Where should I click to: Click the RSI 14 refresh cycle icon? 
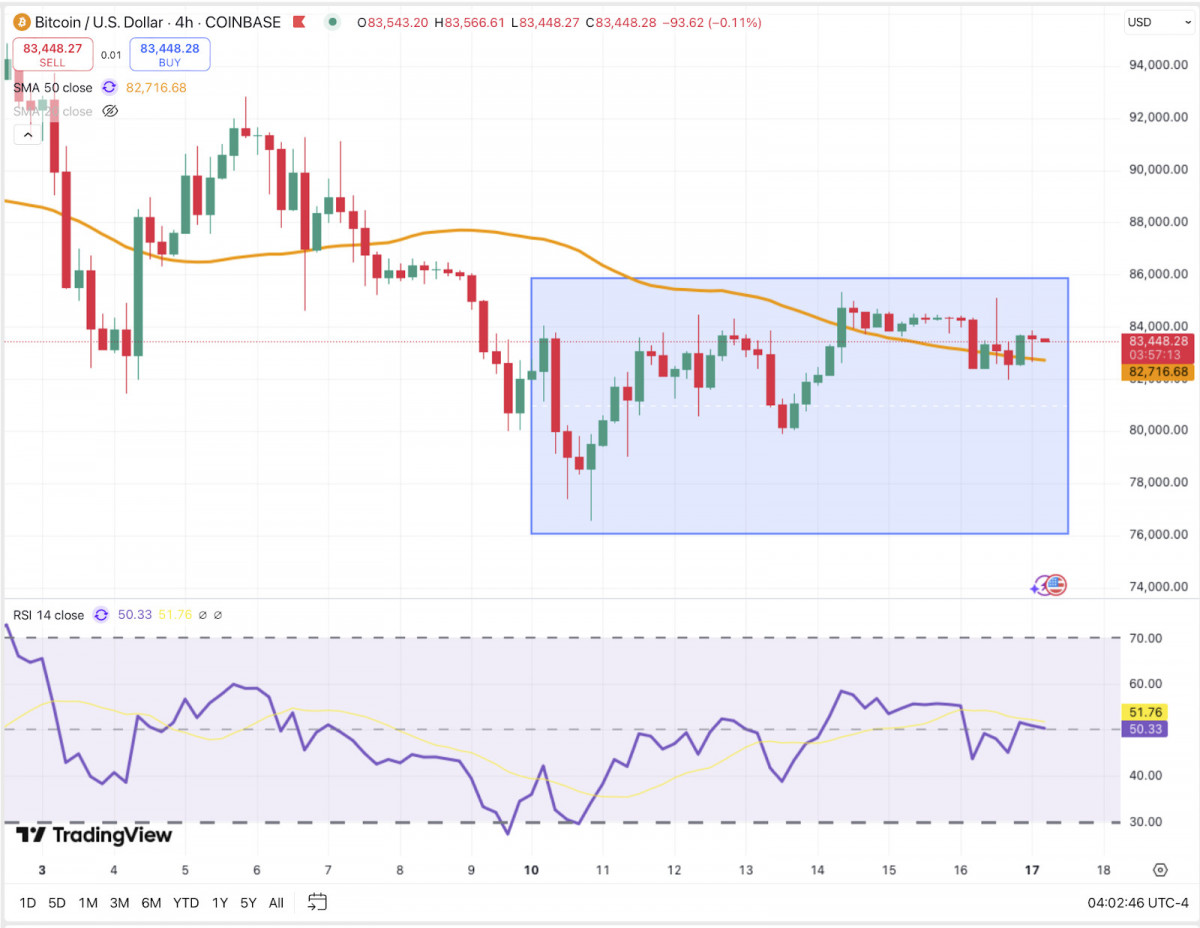coord(100,615)
